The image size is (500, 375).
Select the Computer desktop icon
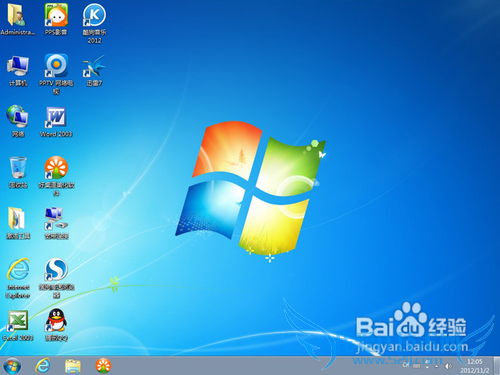point(18,66)
